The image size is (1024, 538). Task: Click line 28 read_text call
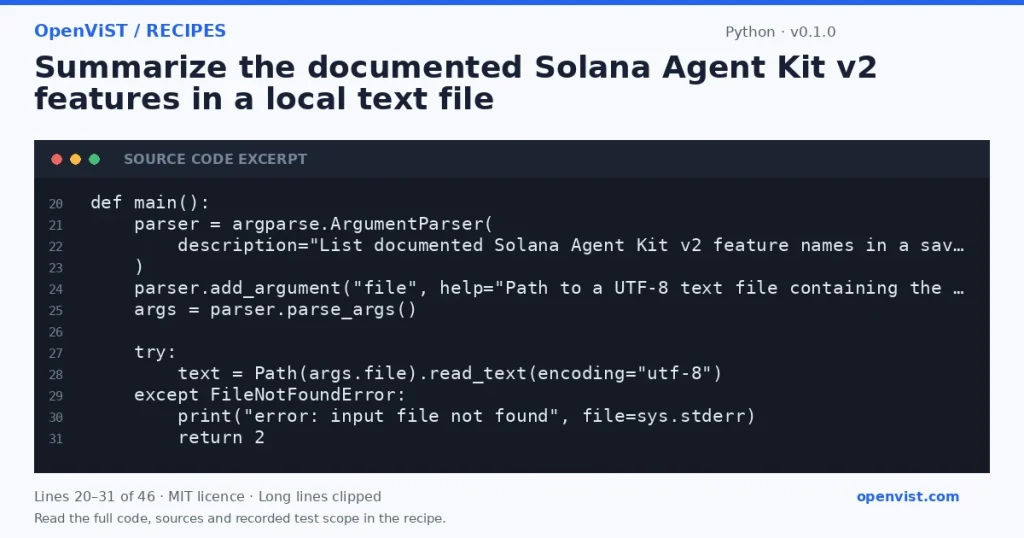click(x=450, y=373)
